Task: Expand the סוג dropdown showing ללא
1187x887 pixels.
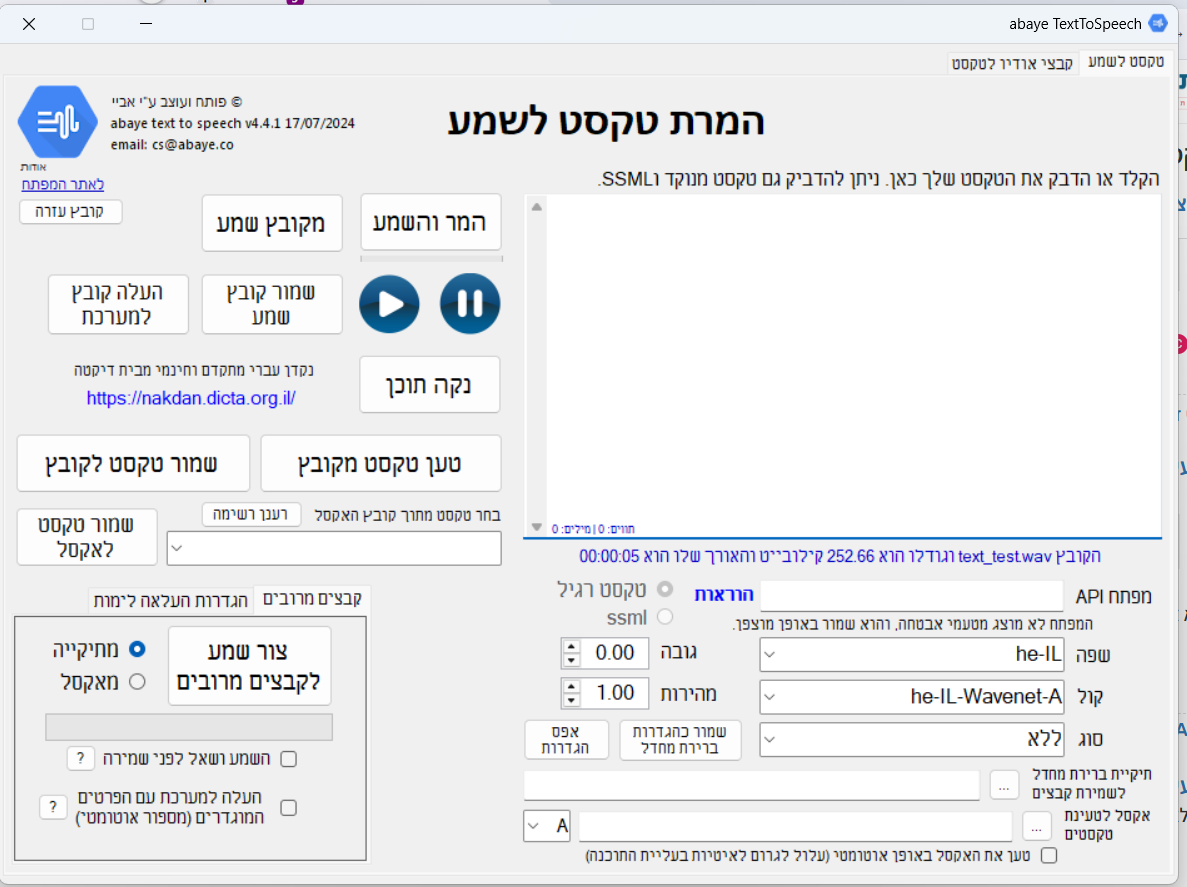Action: click(770, 739)
